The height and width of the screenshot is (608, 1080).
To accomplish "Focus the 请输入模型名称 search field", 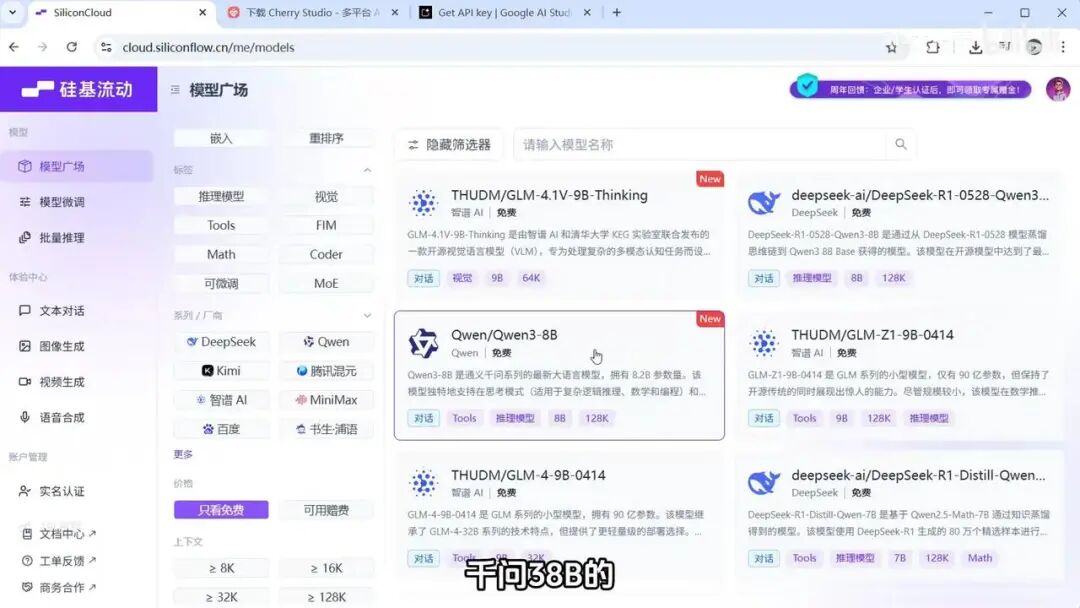I will coord(700,145).
